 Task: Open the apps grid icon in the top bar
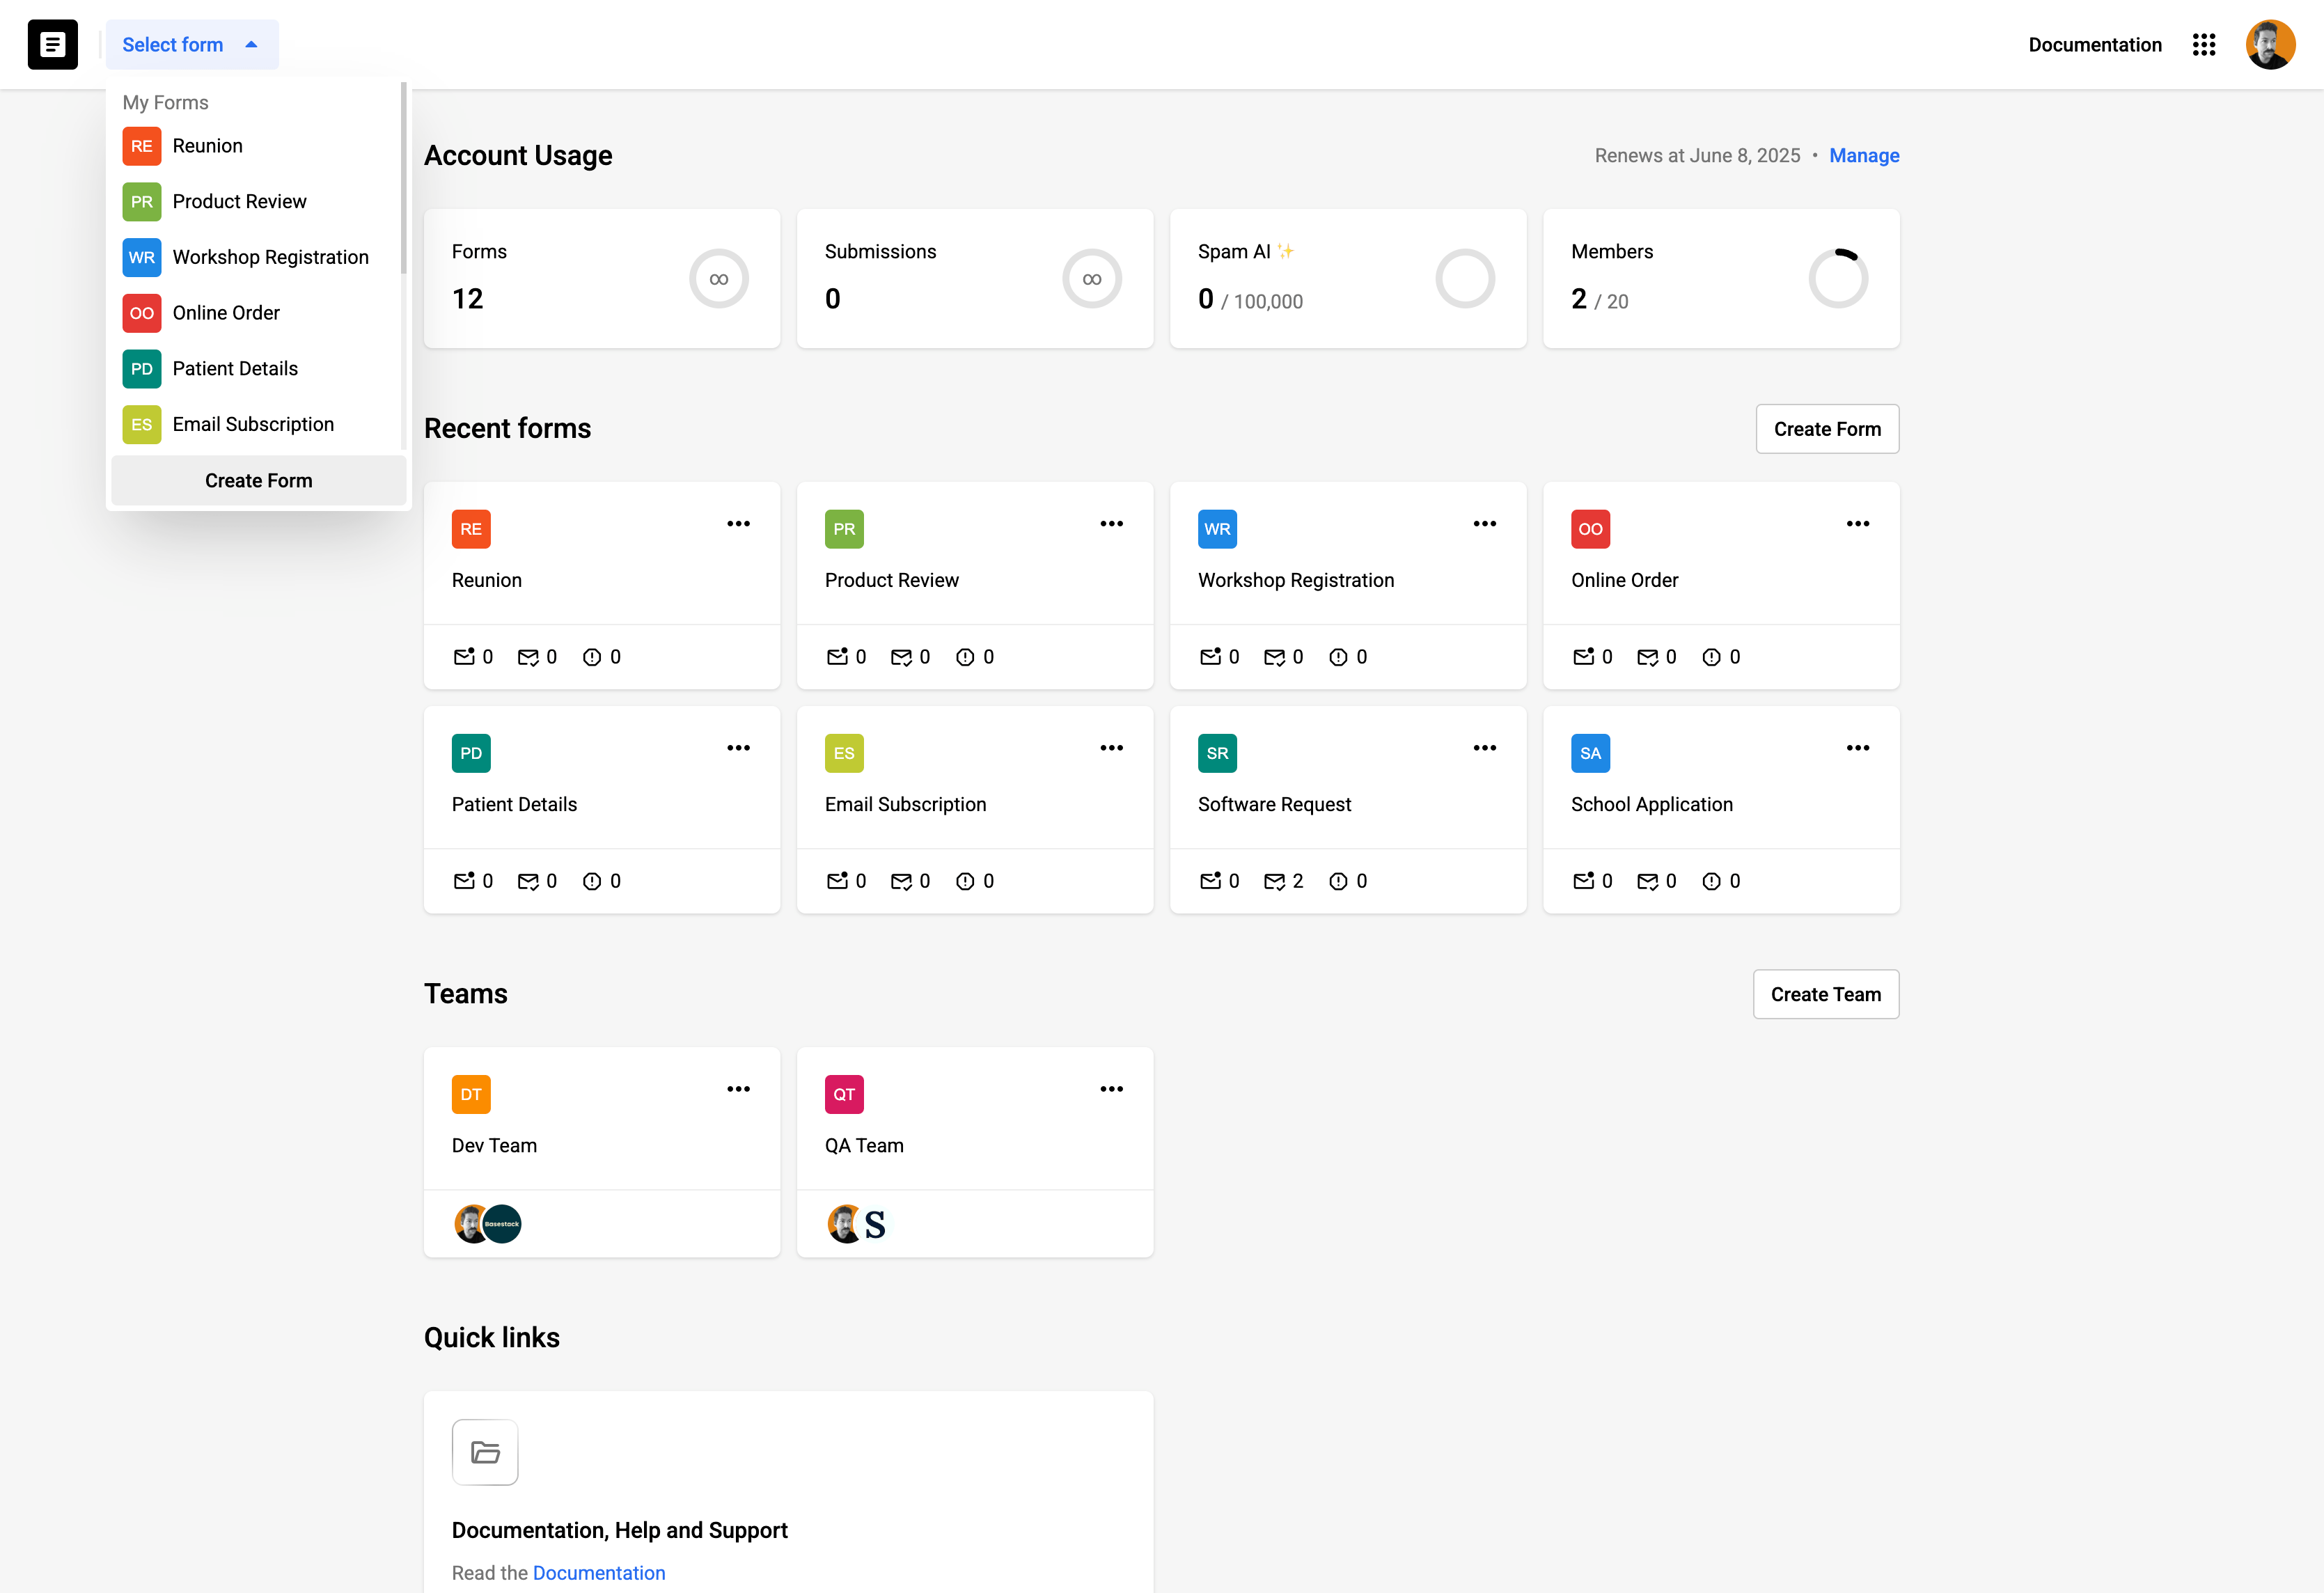2204,44
